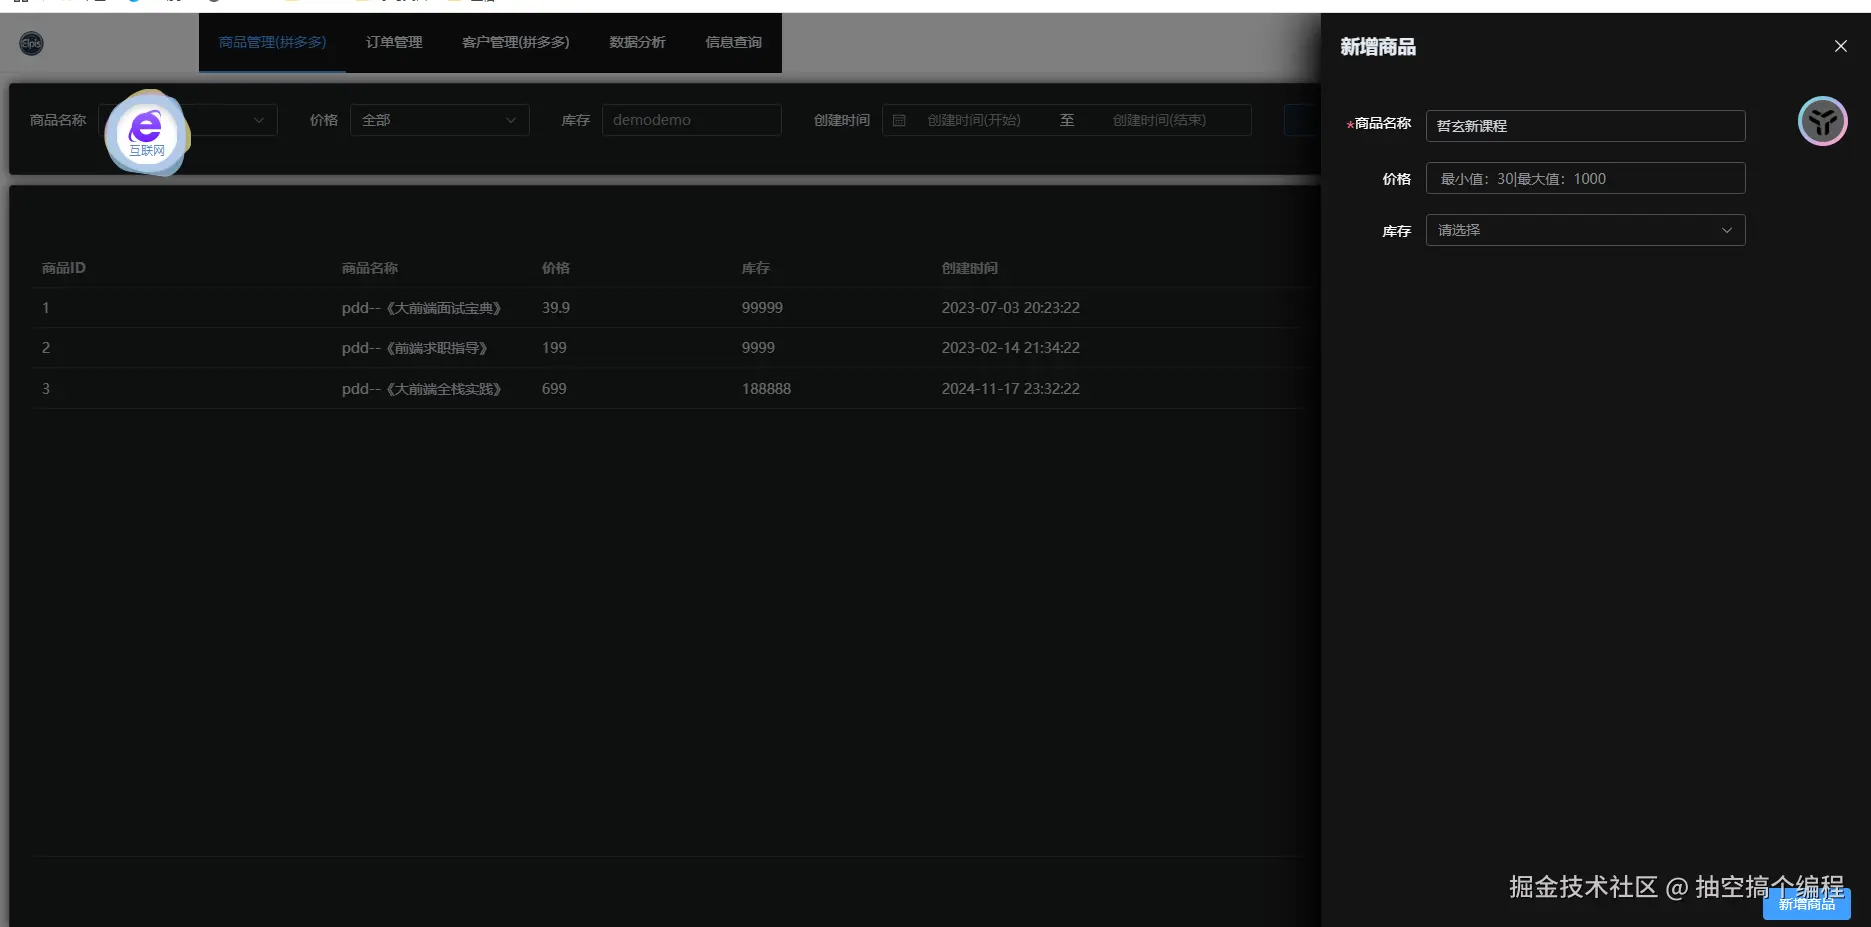This screenshot has width=1871, height=927.
Task: Click the required 商品名称 label in the drawer
Action: tap(1380, 124)
